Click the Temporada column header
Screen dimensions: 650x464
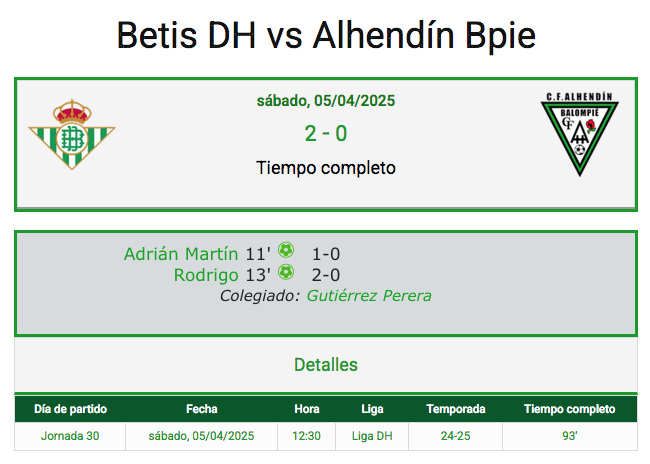[456, 409]
